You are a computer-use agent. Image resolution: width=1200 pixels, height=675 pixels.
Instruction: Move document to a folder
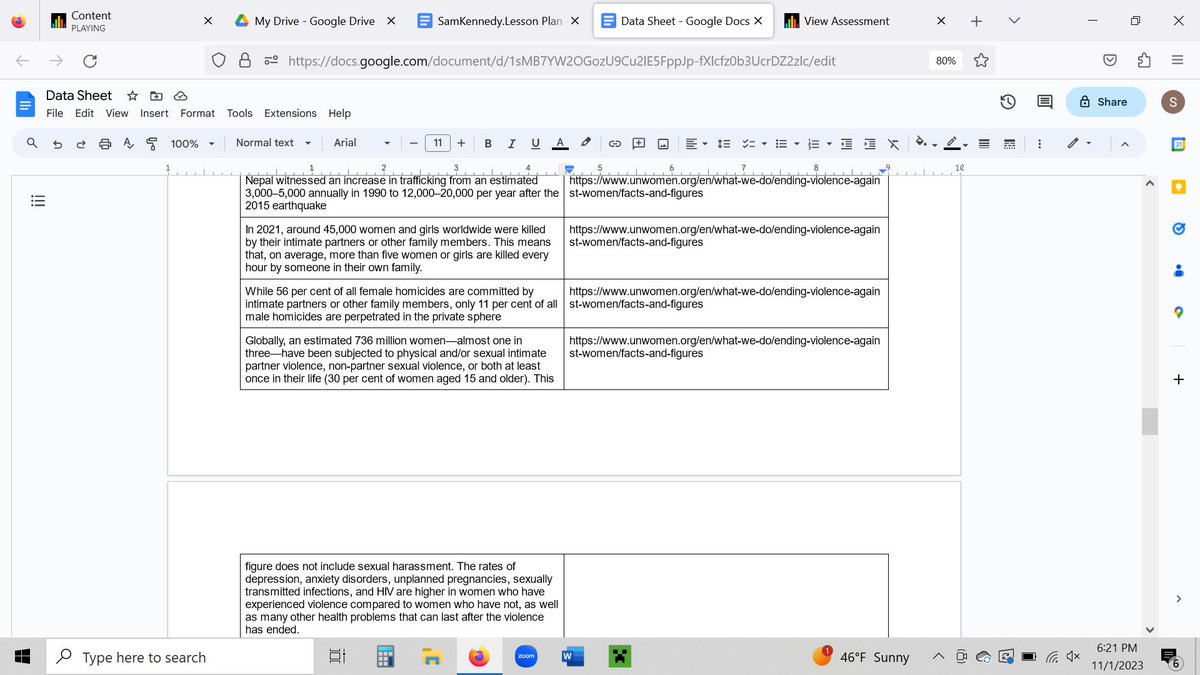click(x=156, y=96)
